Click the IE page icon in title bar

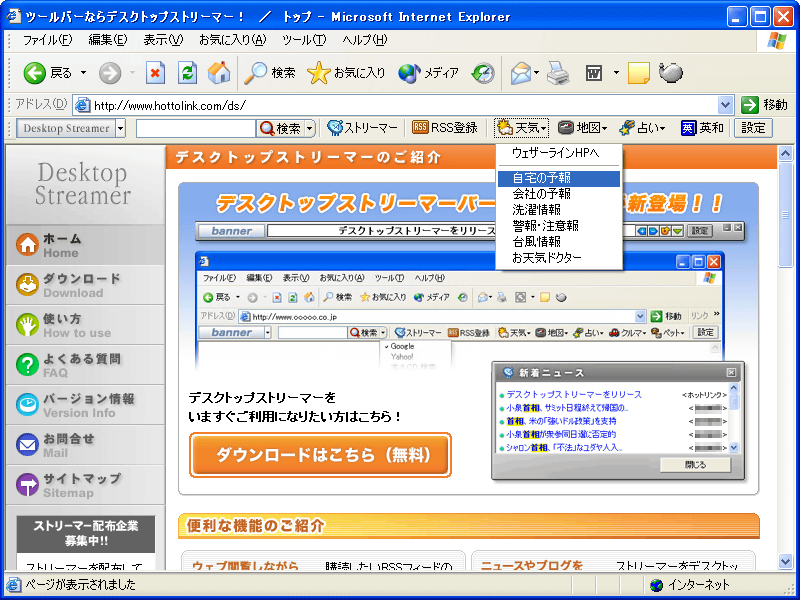point(14,17)
